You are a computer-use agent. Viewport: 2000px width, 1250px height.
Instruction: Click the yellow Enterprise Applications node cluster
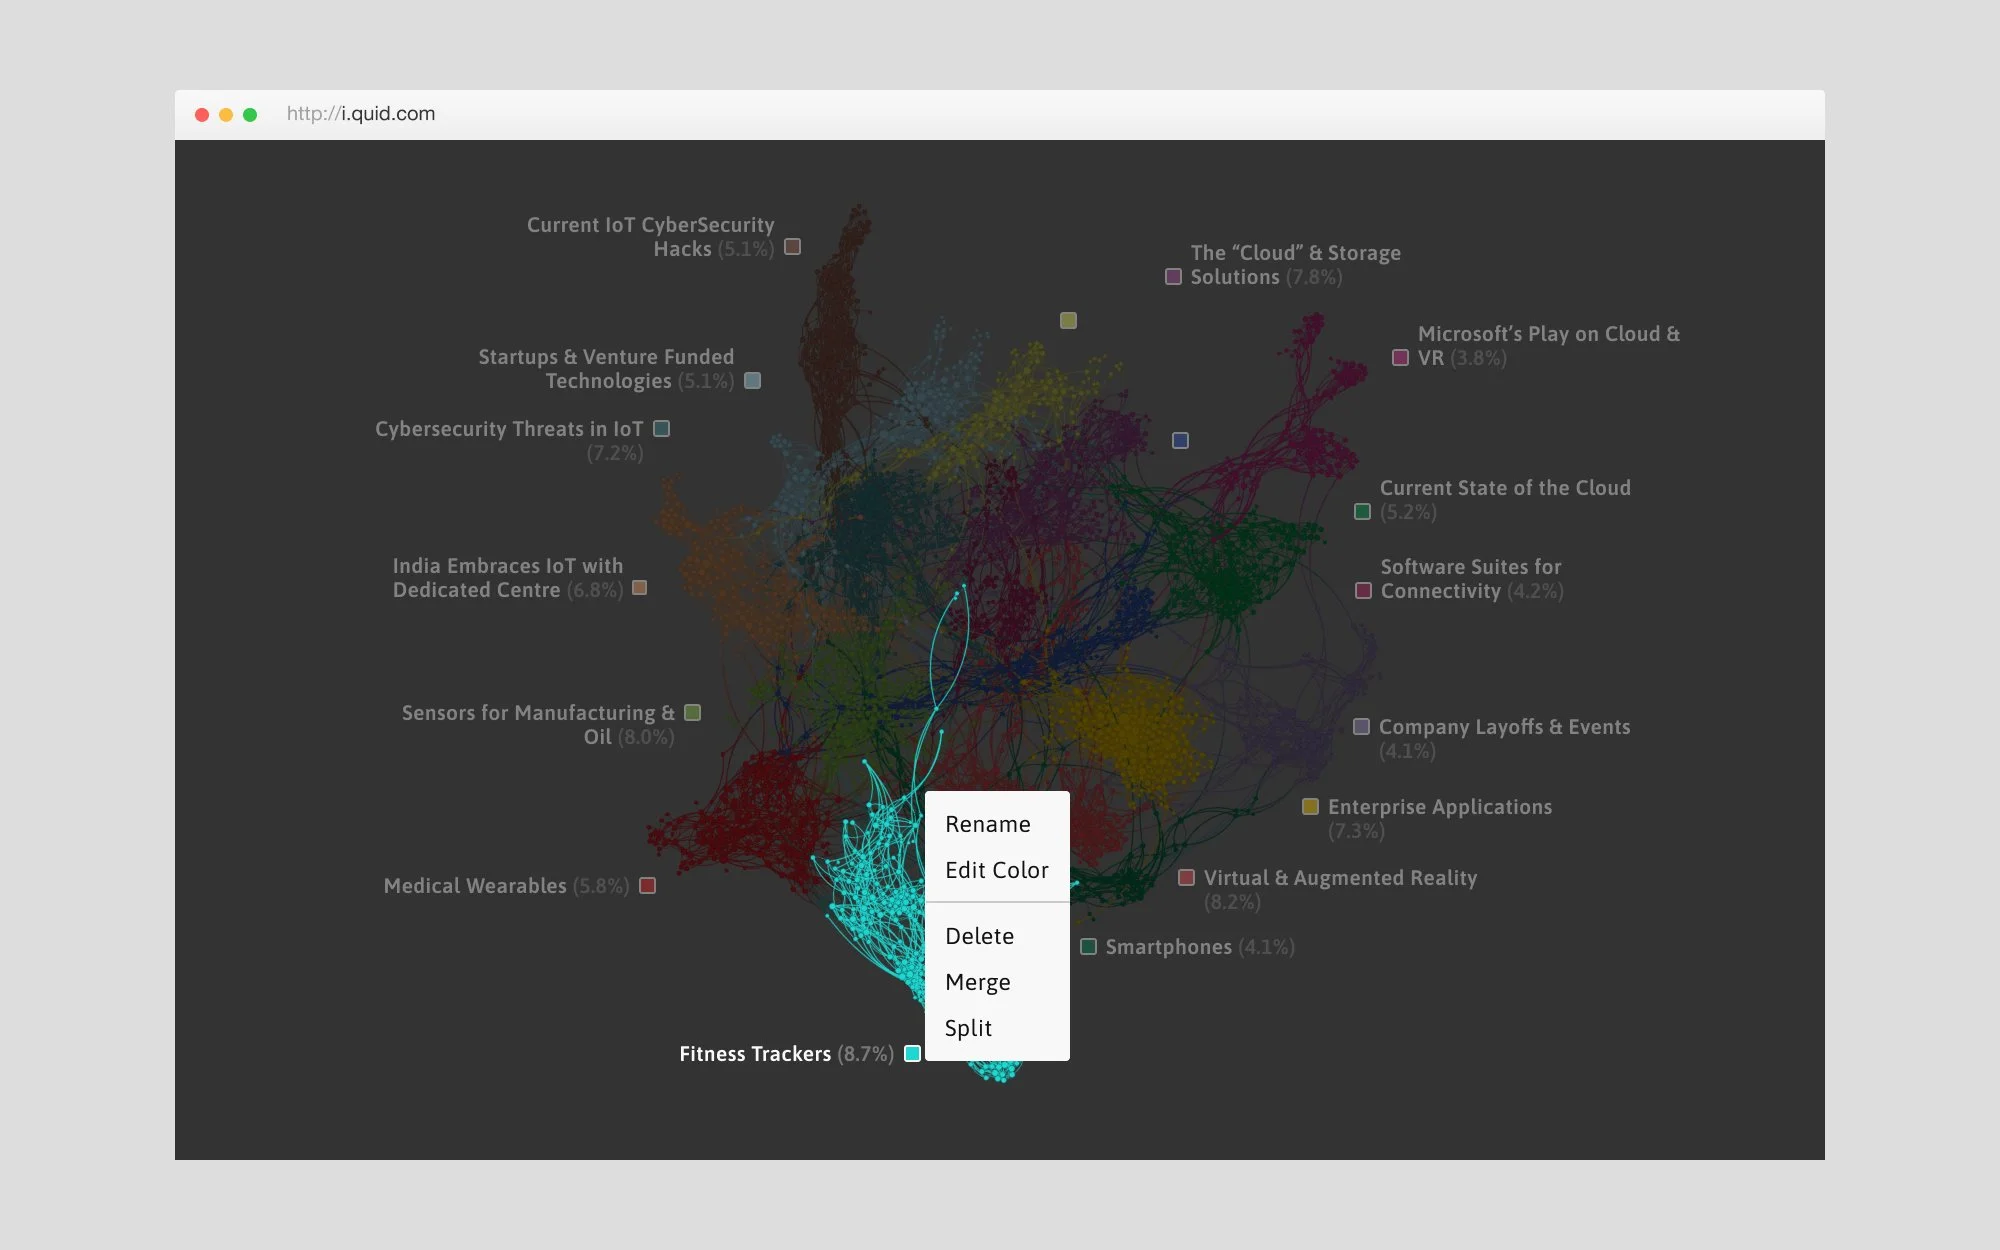(1130, 730)
